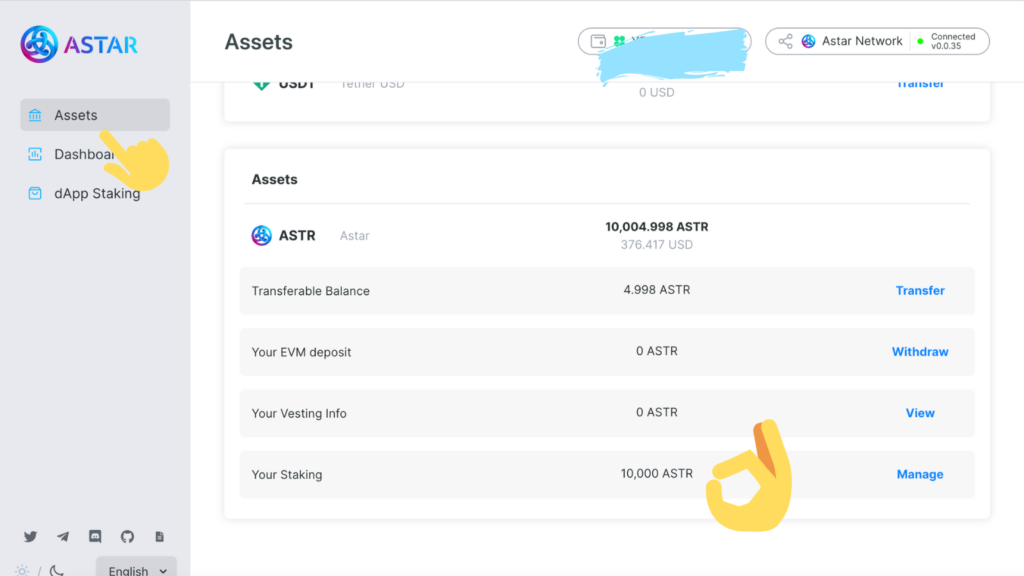Click Transfer in Transferable Balance row
Screen dimensions: 1024x576
click(920, 291)
